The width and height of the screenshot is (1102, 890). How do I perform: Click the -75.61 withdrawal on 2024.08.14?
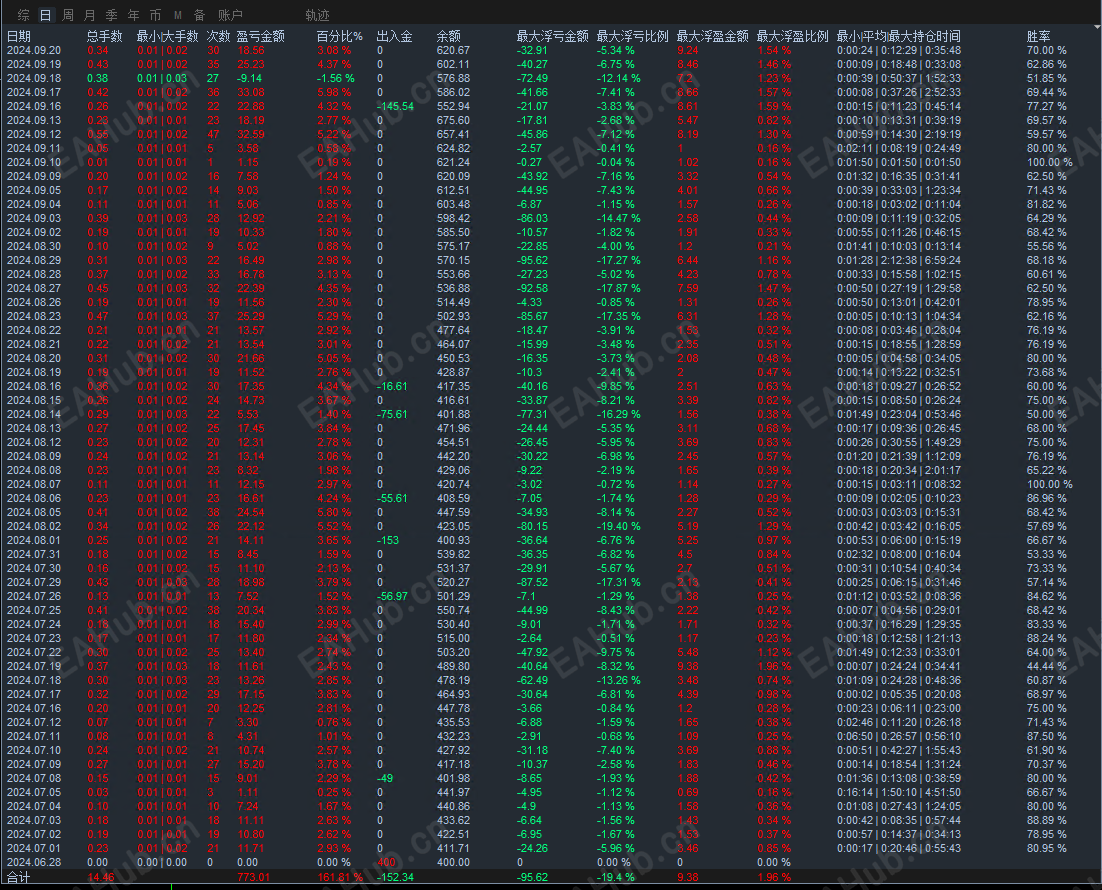point(391,414)
